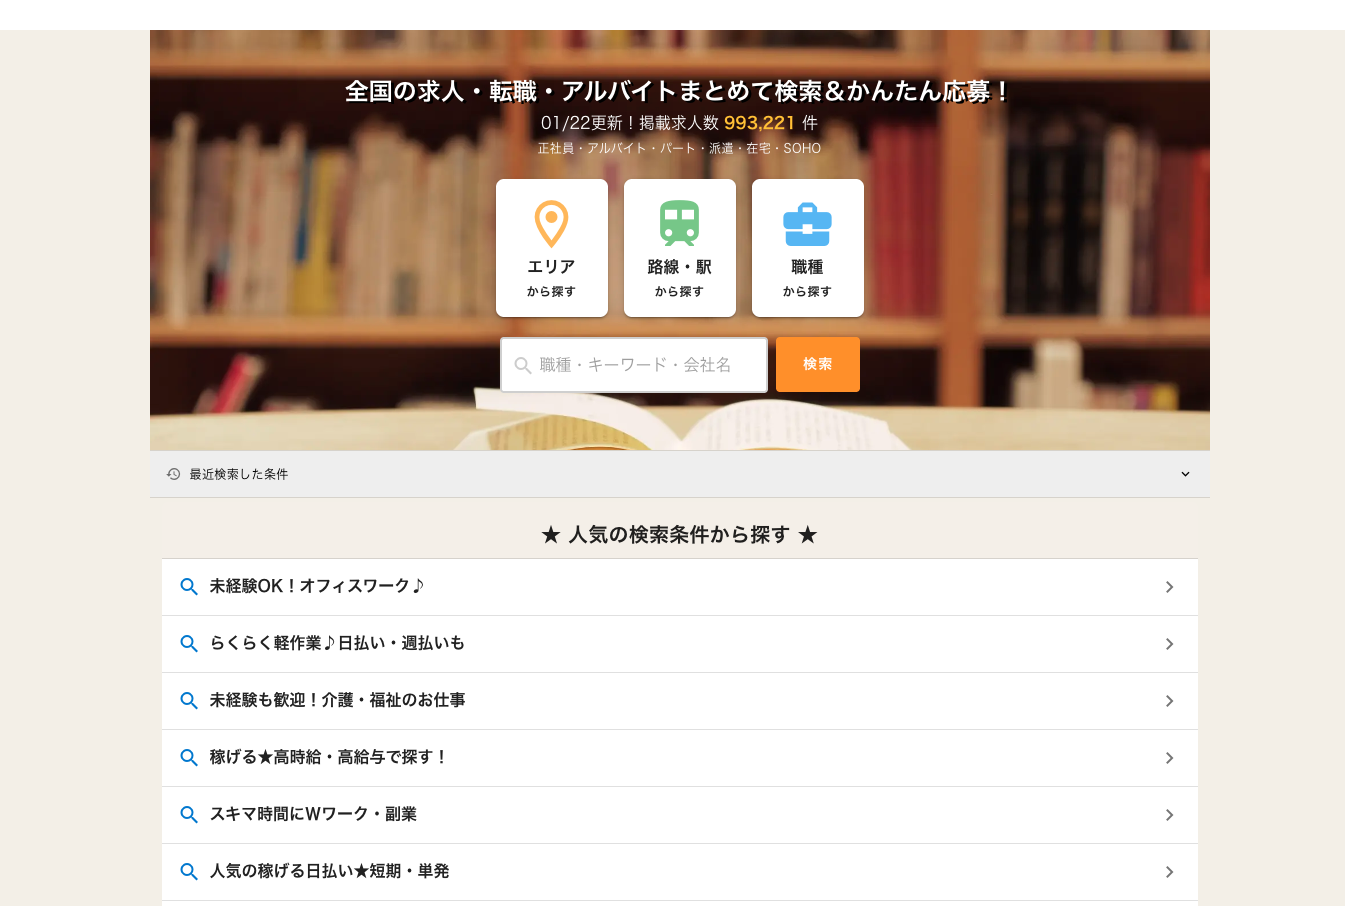The width and height of the screenshot is (1345, 906).
Task: Open the chevron on 稼げる★高時給 row
Action: point(1169,758)
